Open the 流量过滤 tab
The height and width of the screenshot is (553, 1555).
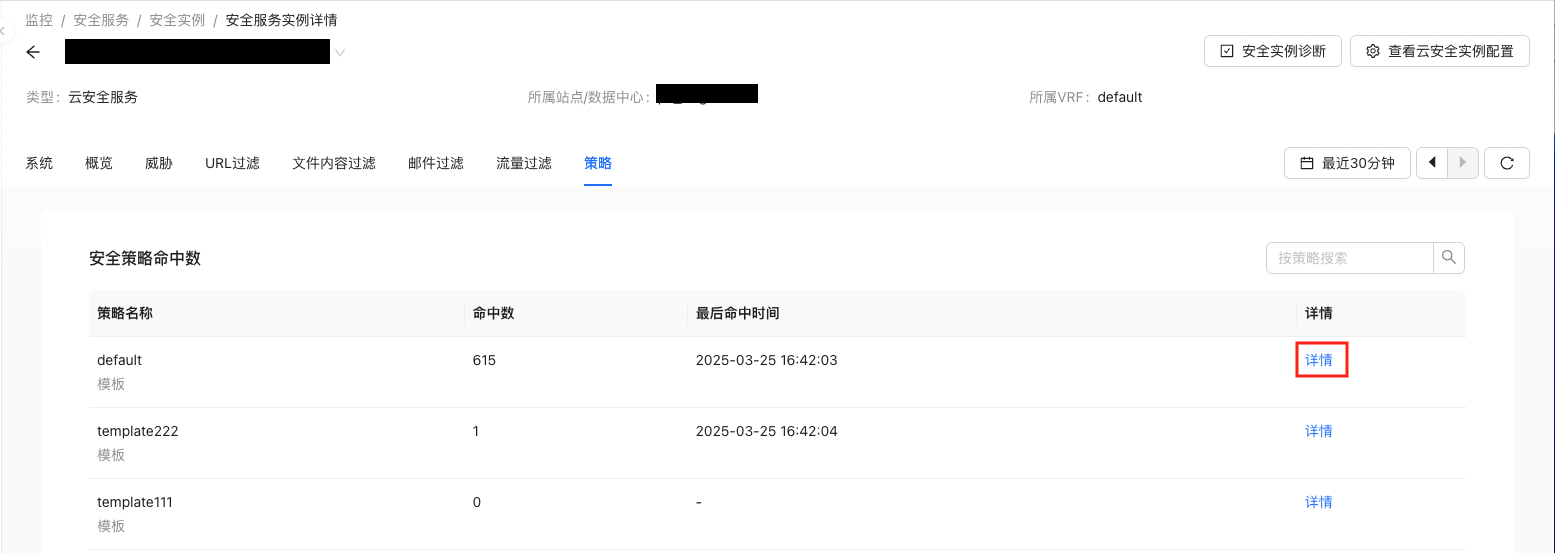pos(524,163)
